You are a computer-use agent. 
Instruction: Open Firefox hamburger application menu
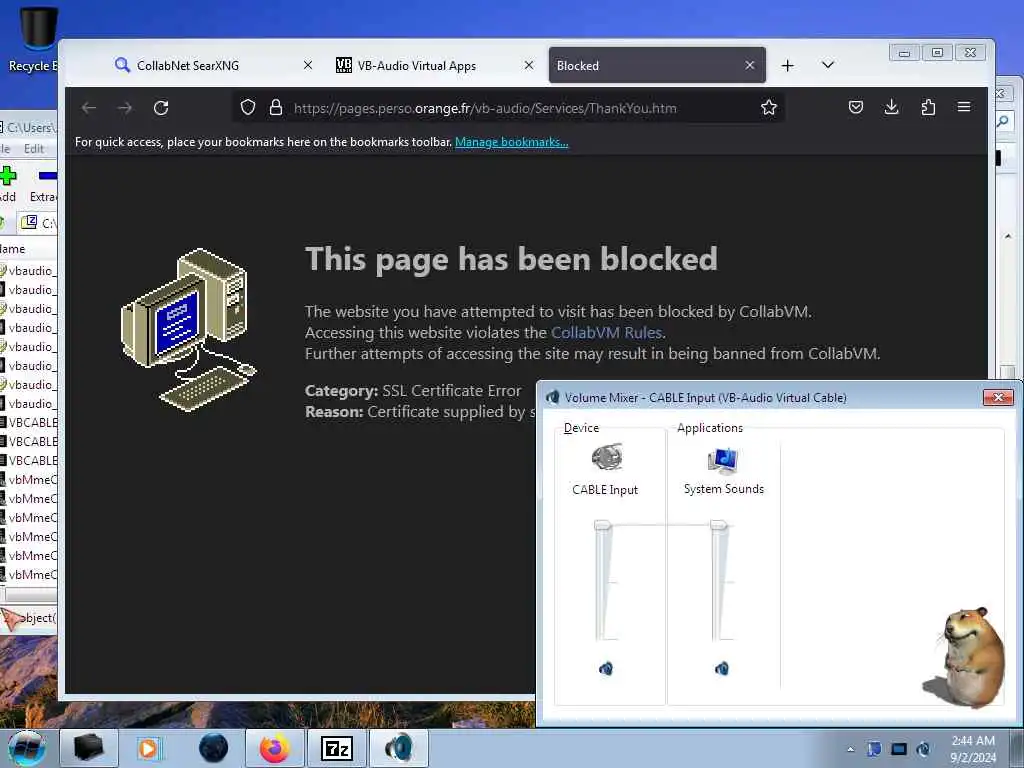click(x=964, y=107)
